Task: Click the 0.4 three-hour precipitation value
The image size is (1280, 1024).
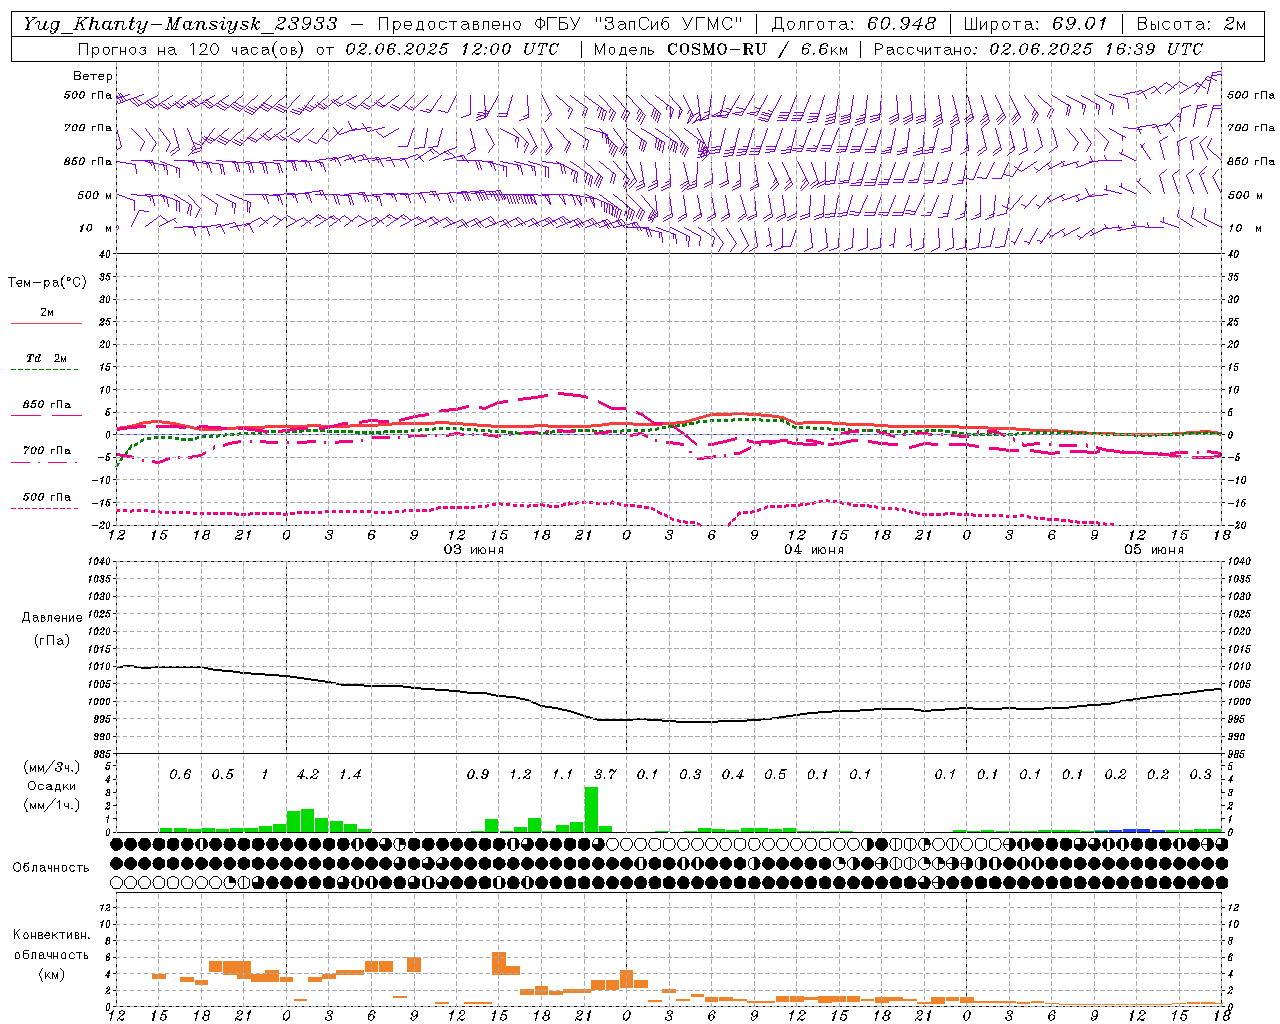Action: pos(733,775)
